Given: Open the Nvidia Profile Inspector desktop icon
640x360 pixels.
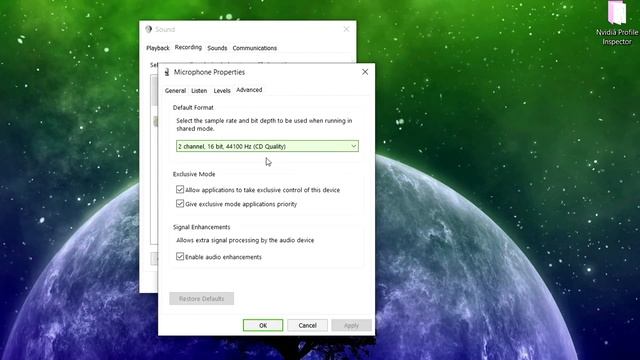Looking at the screenshot, I should pos(617,23).
